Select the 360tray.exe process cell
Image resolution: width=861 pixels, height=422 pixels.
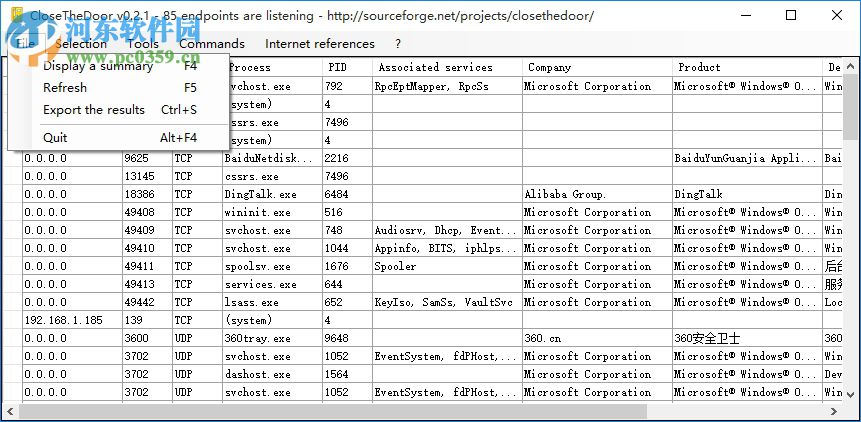coord(273,339)
